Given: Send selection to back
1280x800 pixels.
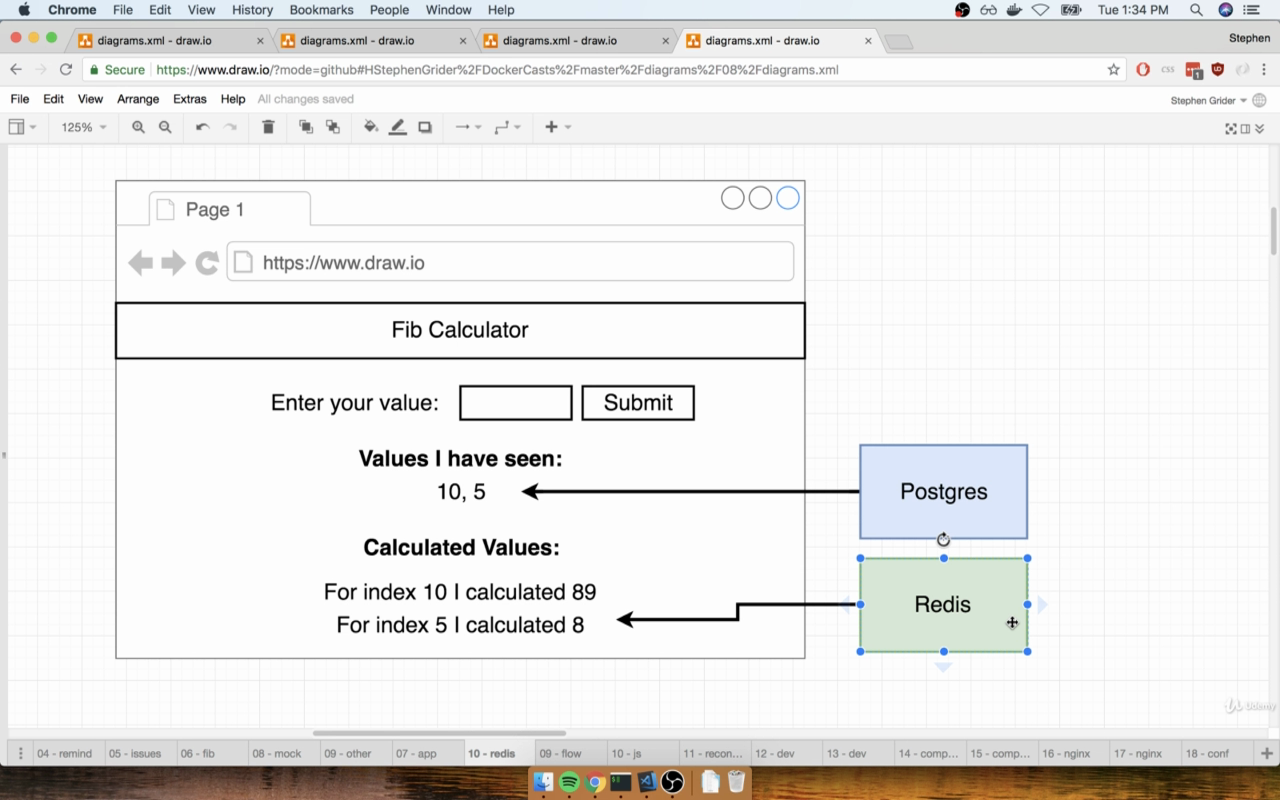Looking at the screenshot, I should pos(333,127).
